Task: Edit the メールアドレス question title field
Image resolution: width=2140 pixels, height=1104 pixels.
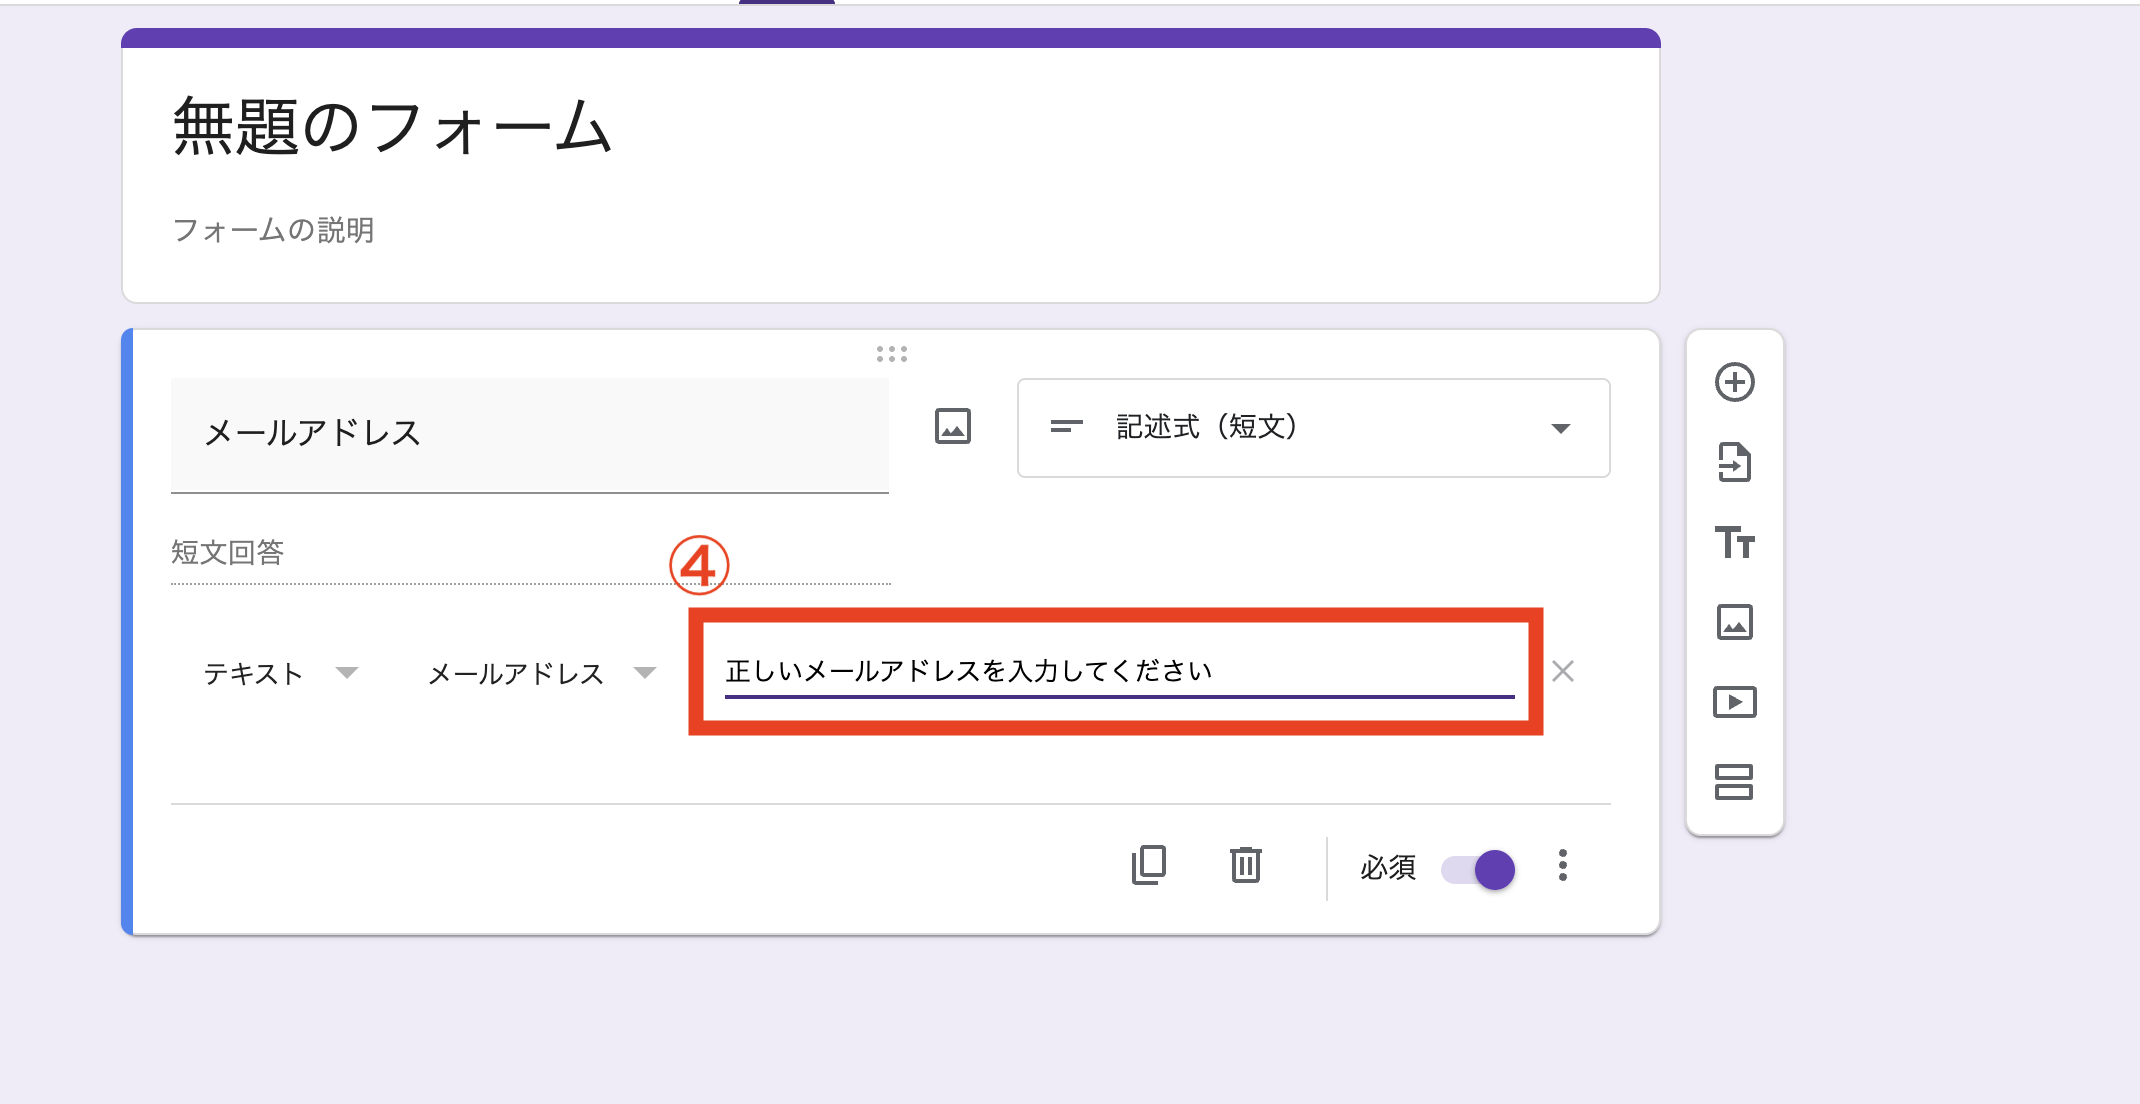Action: tap(529, 434)
